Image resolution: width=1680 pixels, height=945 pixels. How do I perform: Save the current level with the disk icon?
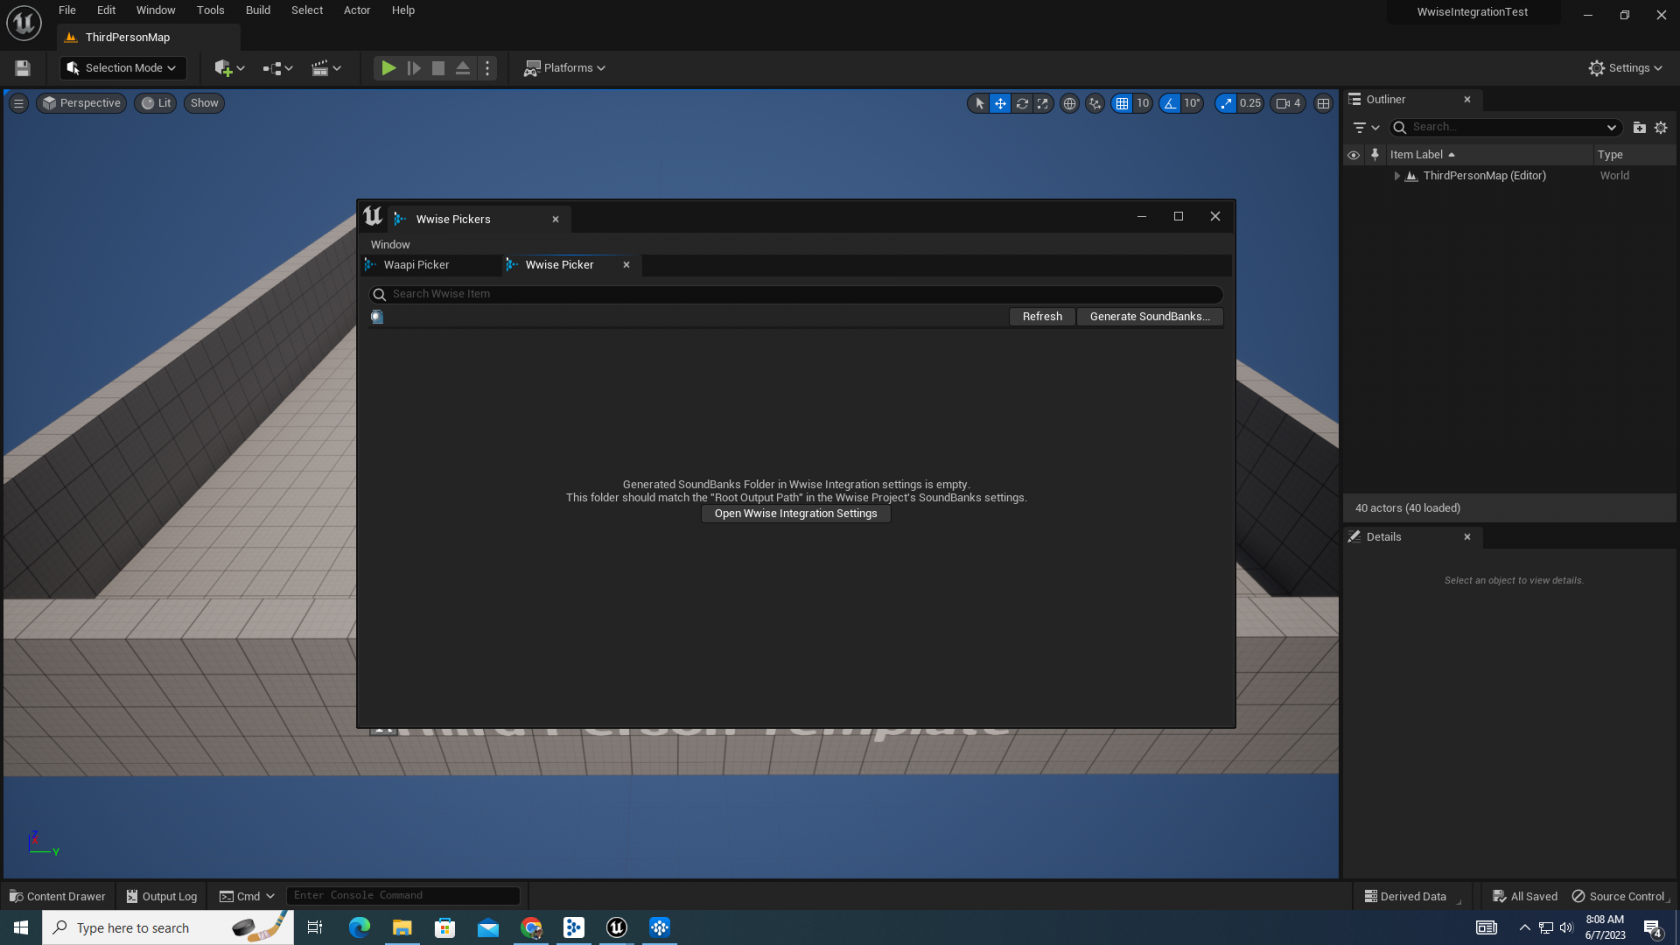coord(22,68)
